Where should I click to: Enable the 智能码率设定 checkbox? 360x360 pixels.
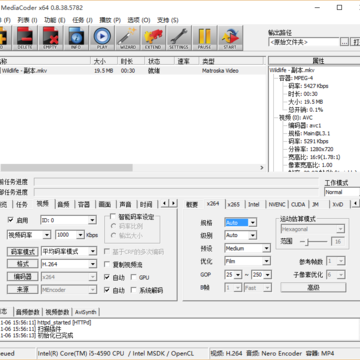pos(113,217)
